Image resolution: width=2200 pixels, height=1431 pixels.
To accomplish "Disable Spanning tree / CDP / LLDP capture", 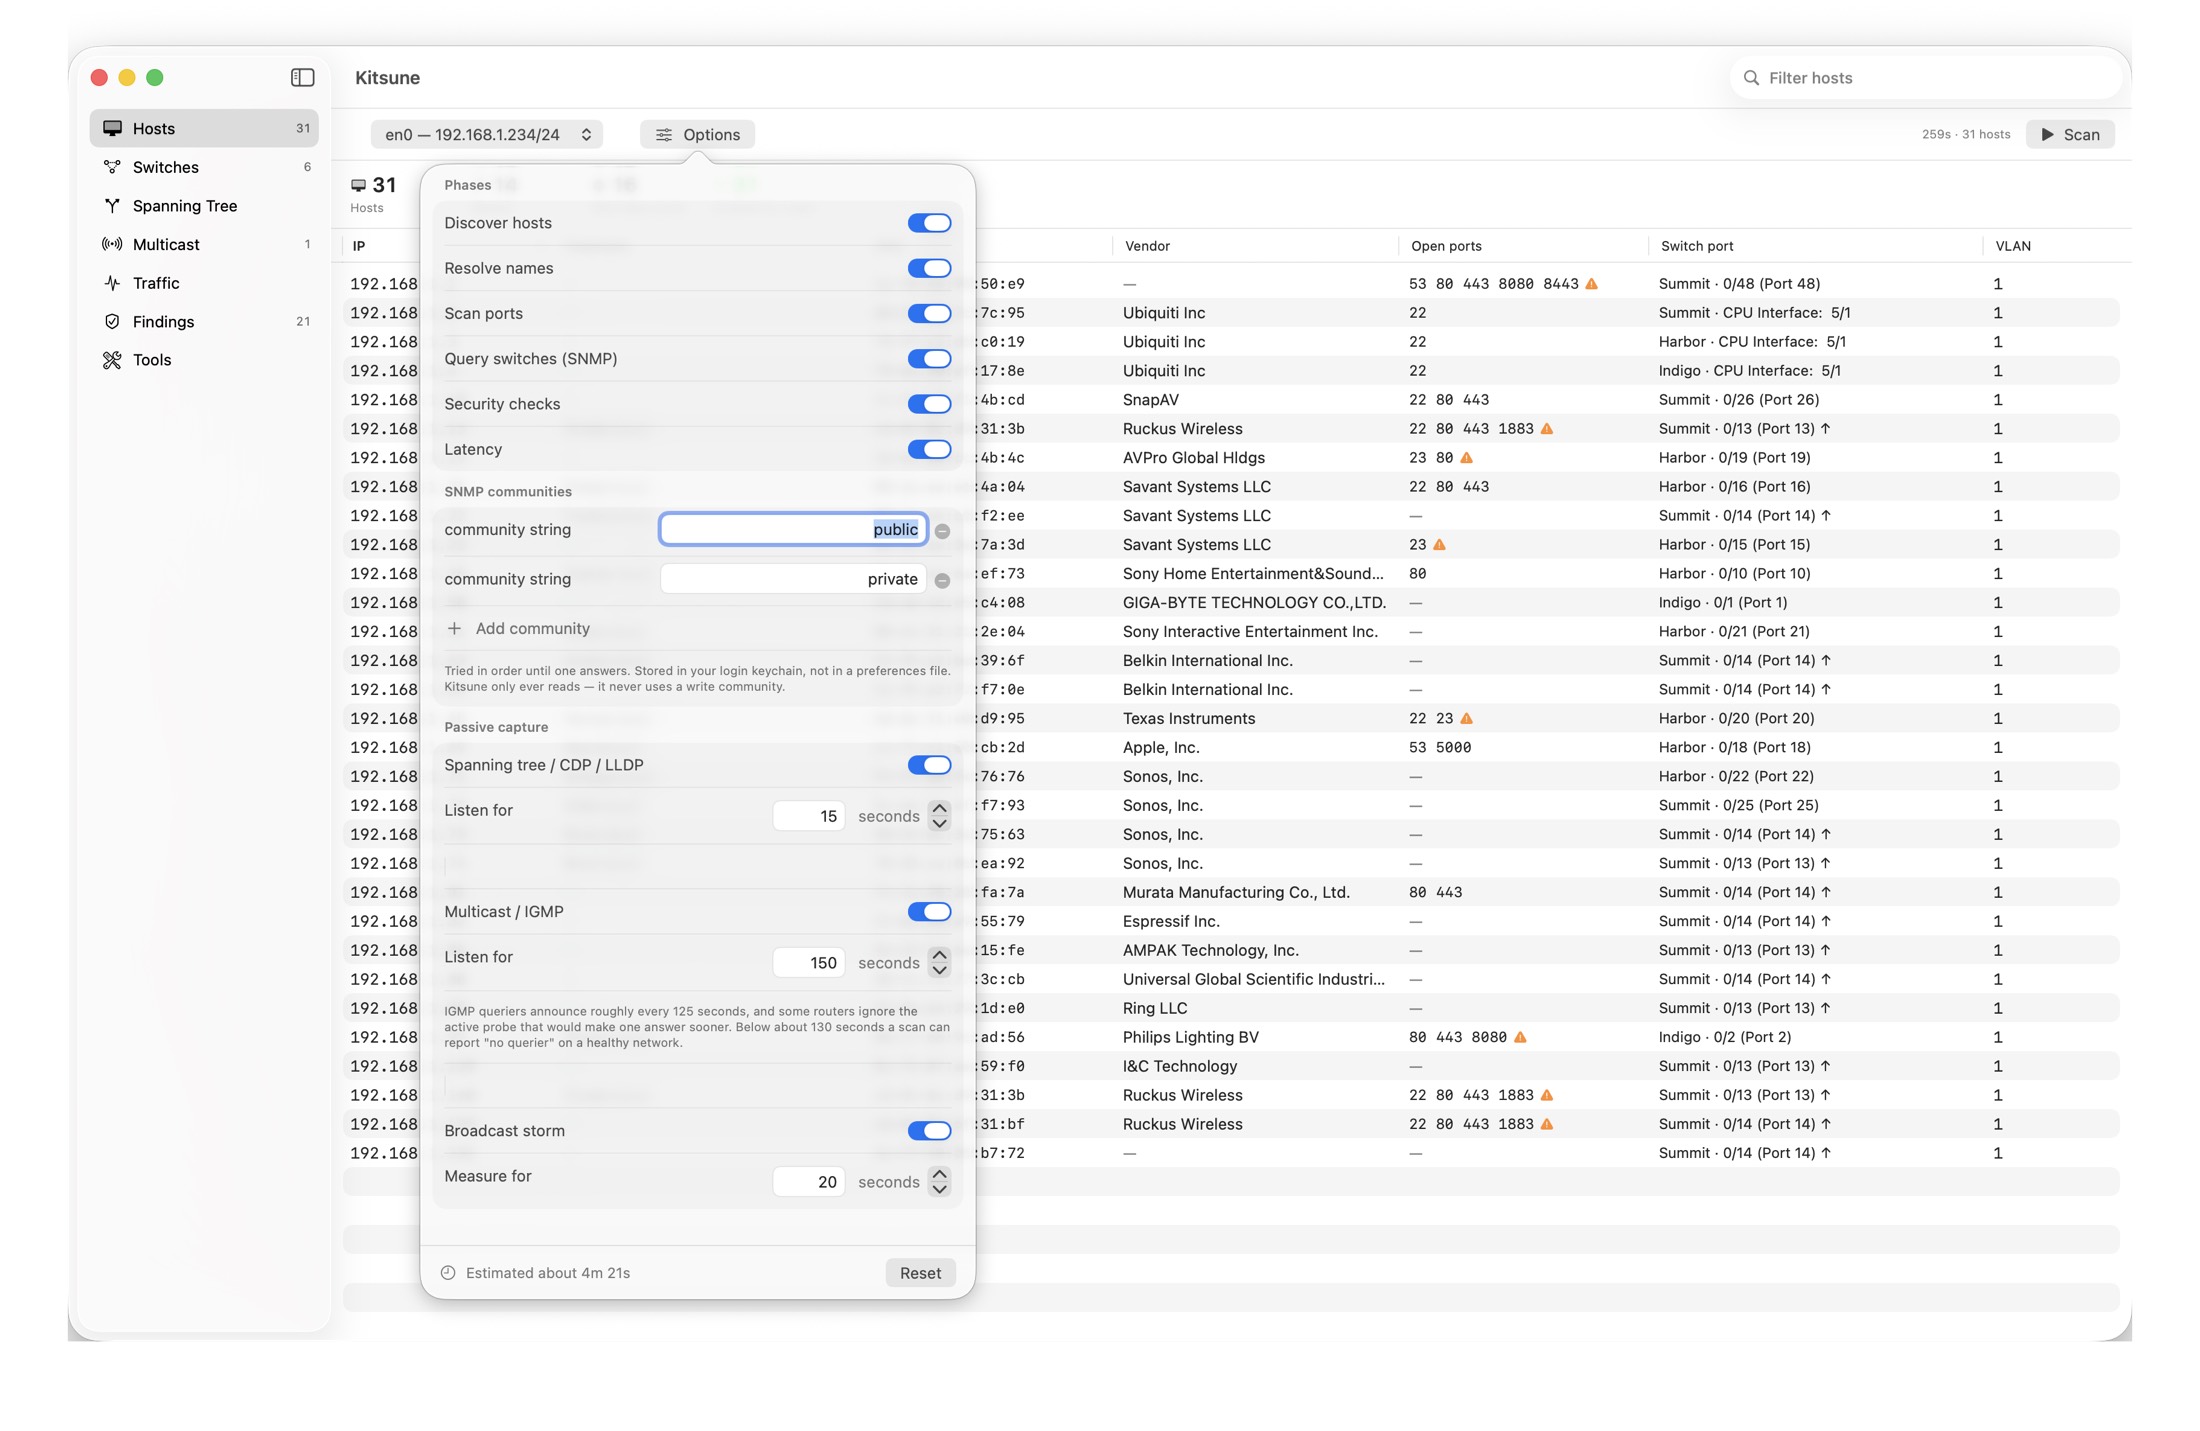I will [x=929, y=765].
